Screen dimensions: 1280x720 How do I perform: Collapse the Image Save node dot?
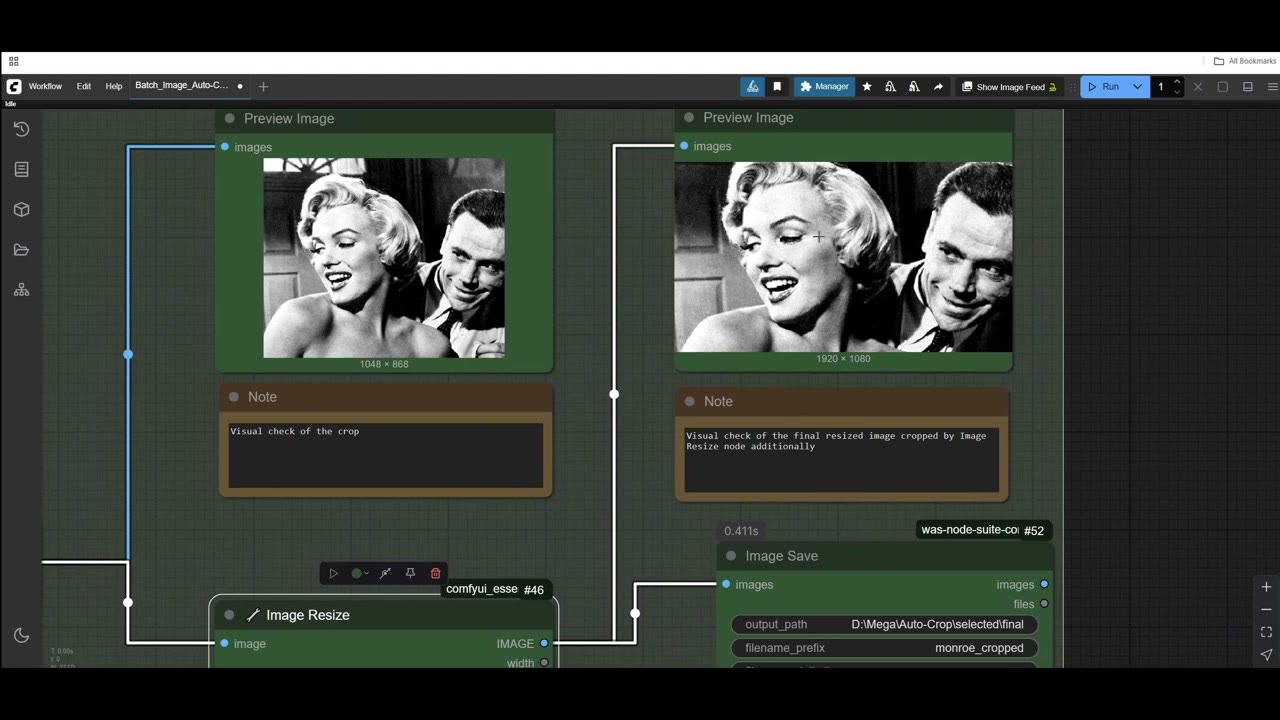731,556
